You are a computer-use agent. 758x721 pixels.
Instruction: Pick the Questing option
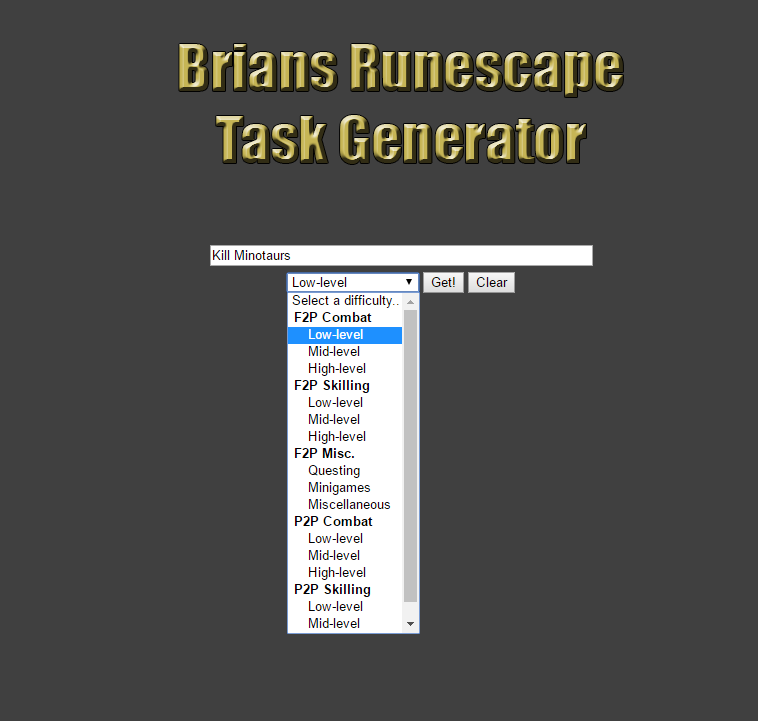click(x=345, y=471)
